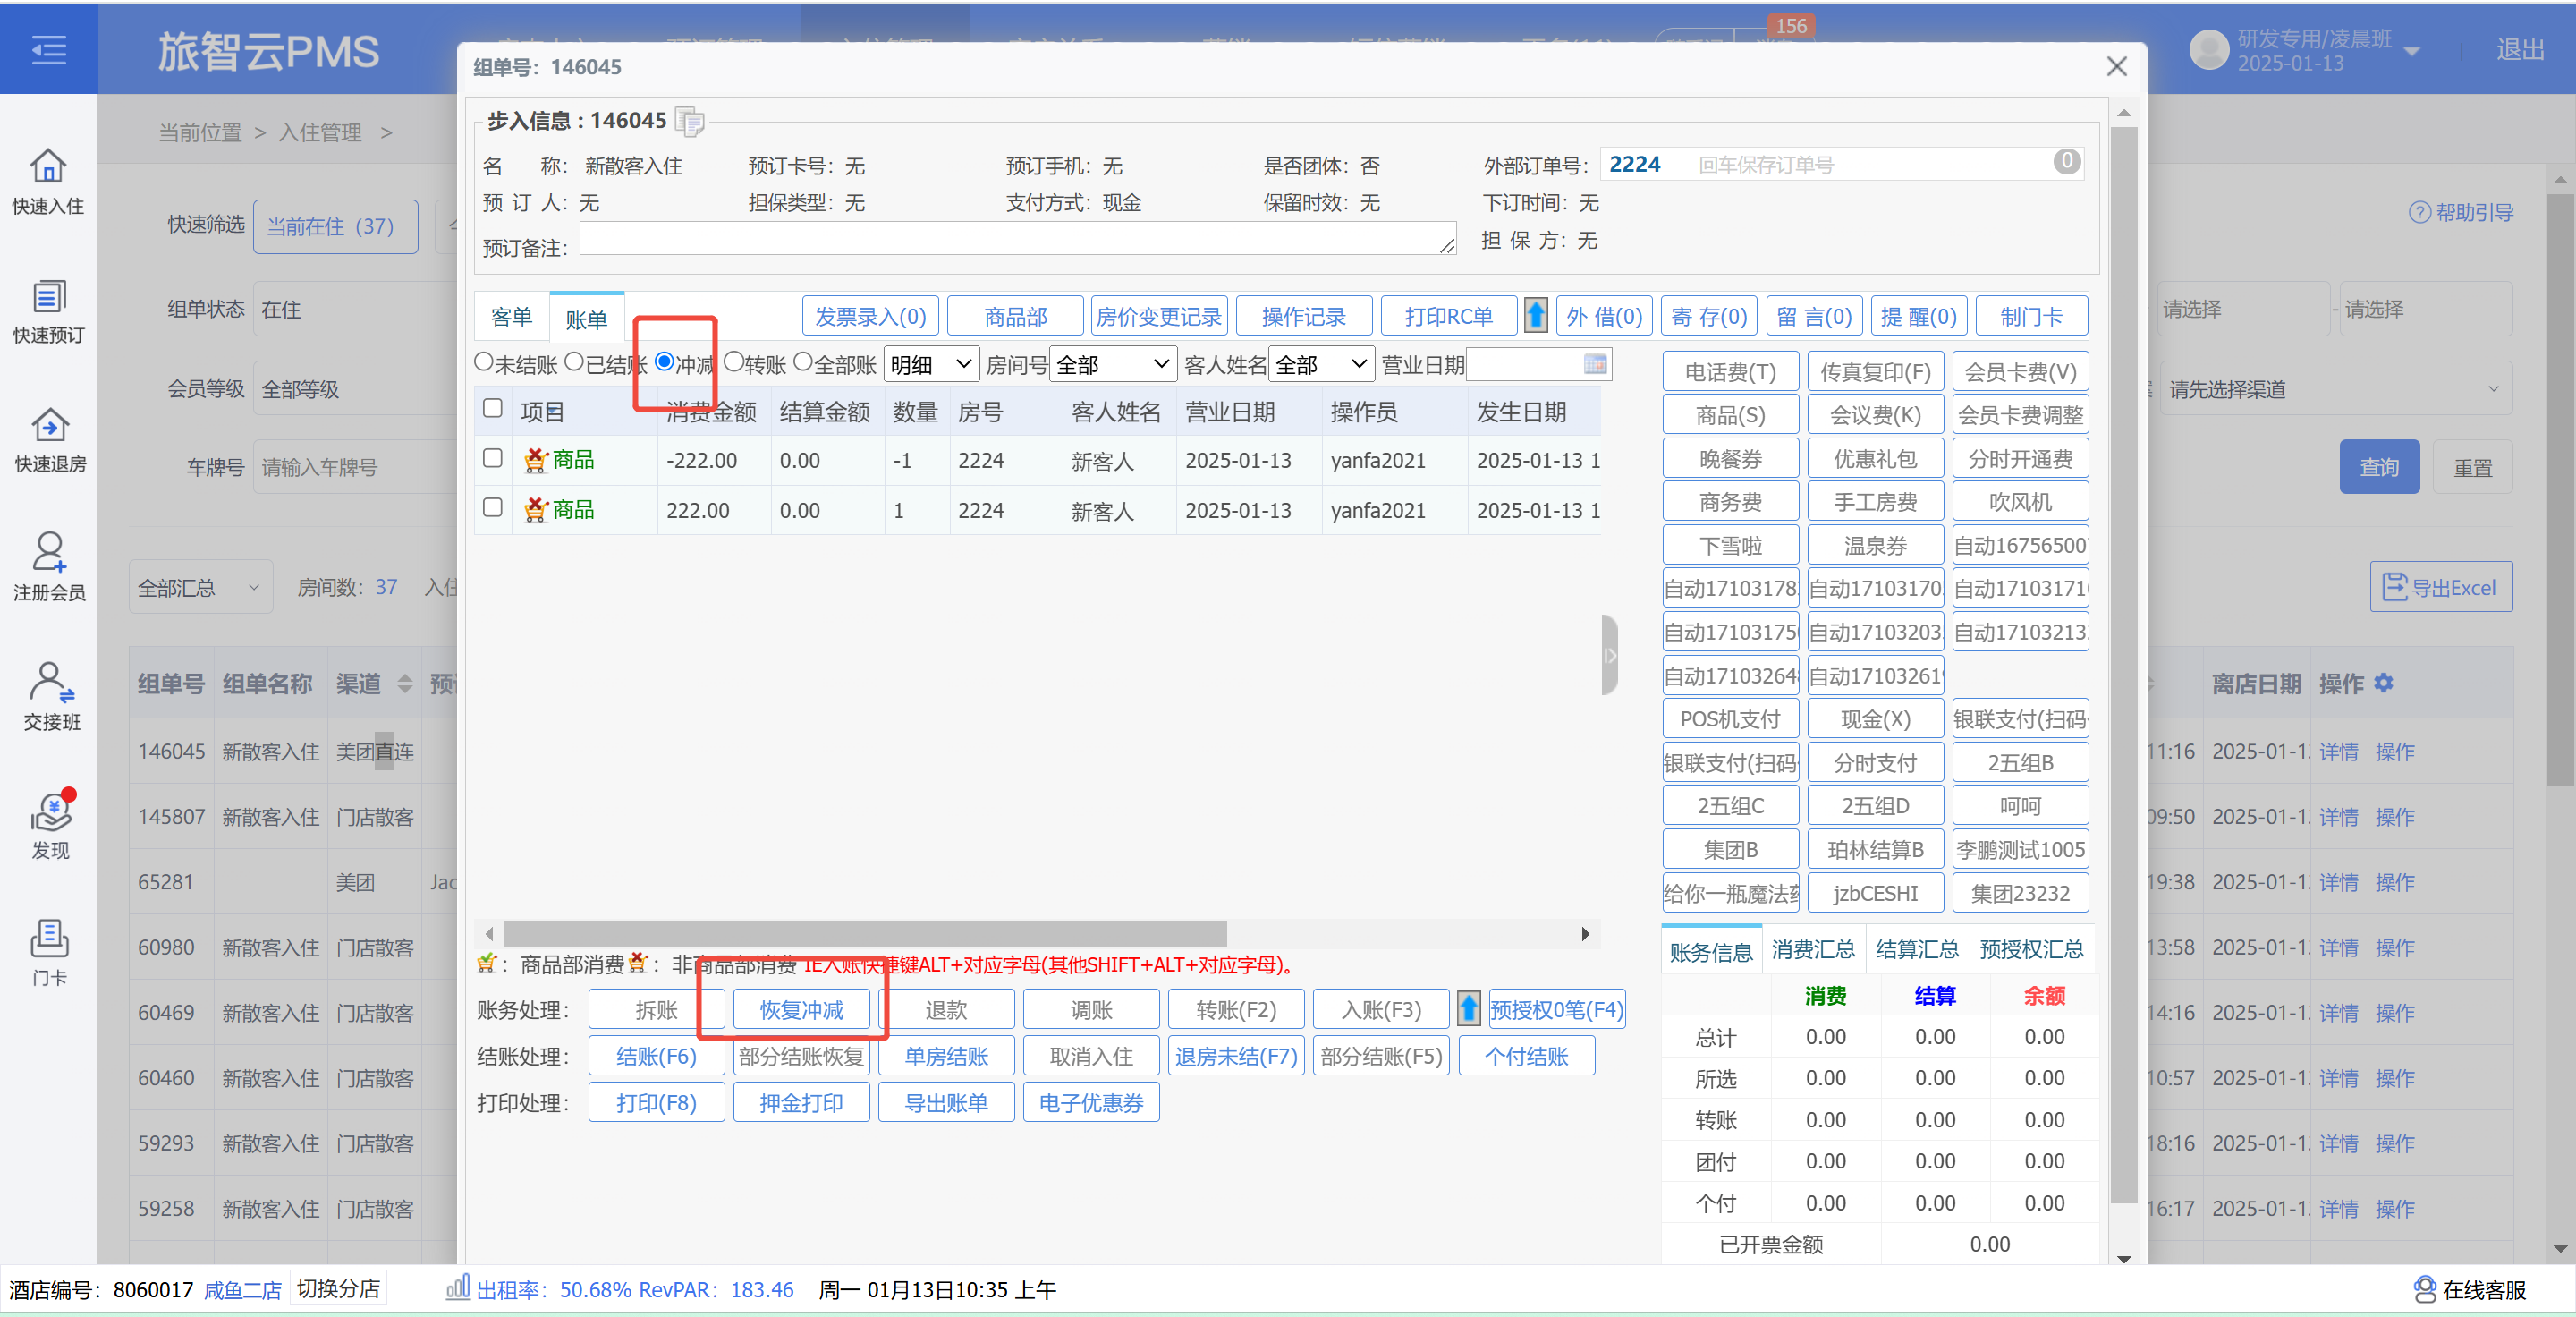
Task: Select 未结账 radio button
Action: (x=484, y=362)
